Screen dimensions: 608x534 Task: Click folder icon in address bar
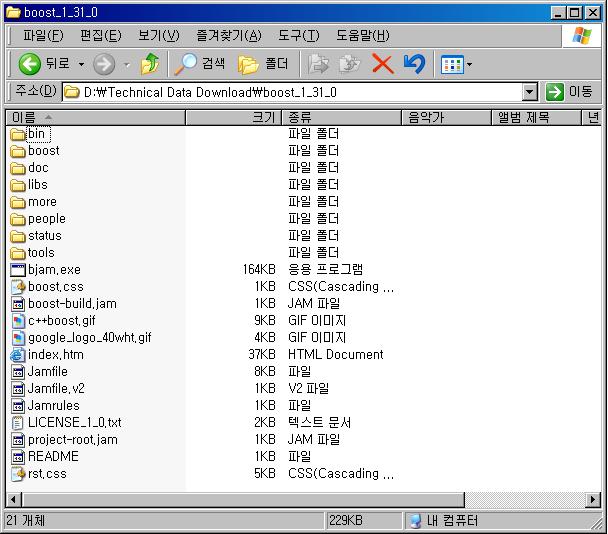(x=72, y=92)
